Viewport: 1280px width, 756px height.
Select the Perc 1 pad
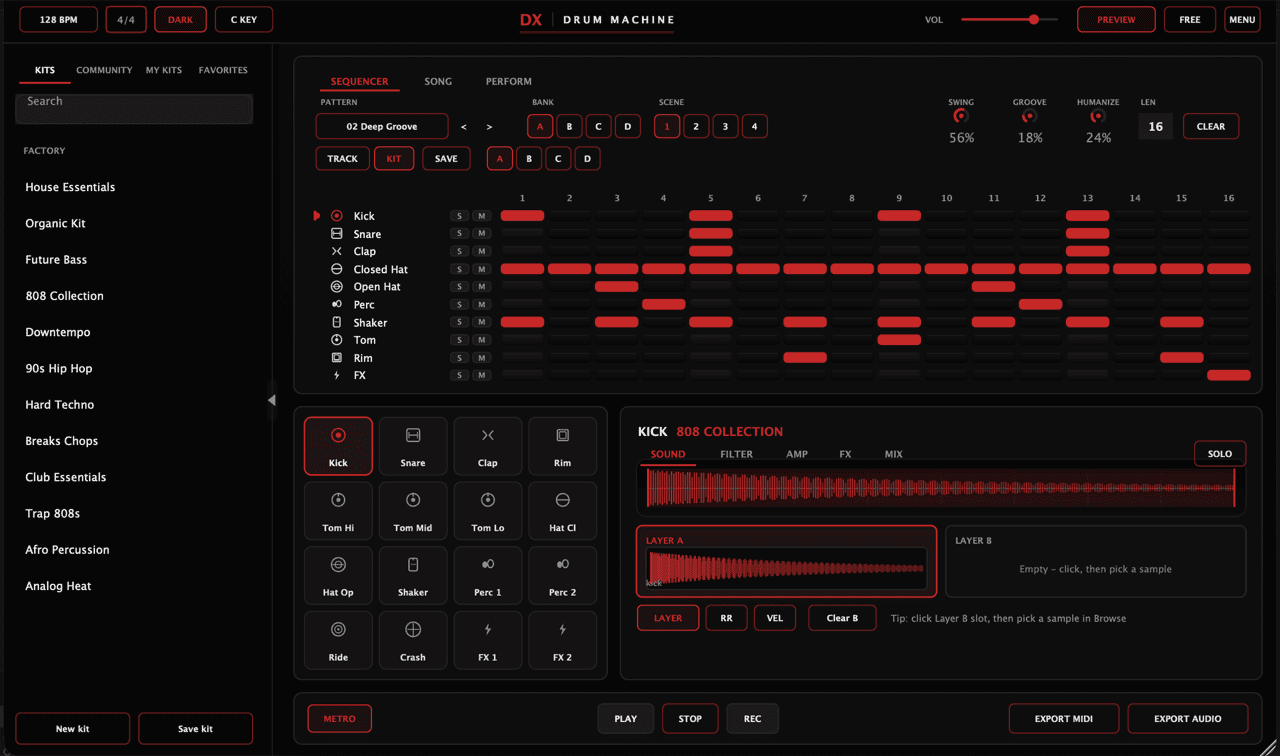coord(488,575)
